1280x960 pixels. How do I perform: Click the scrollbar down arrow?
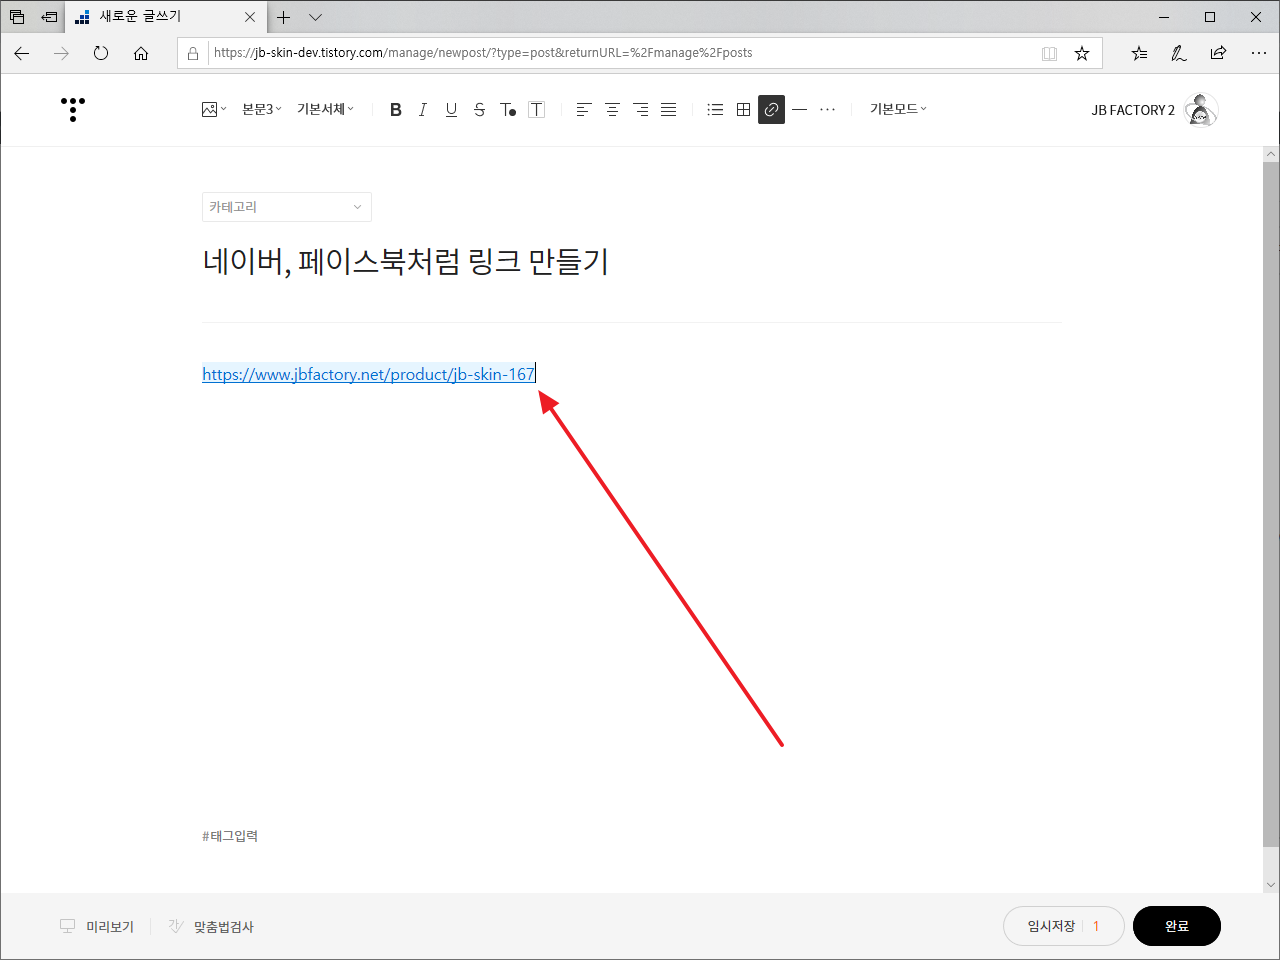[1271, 885]
